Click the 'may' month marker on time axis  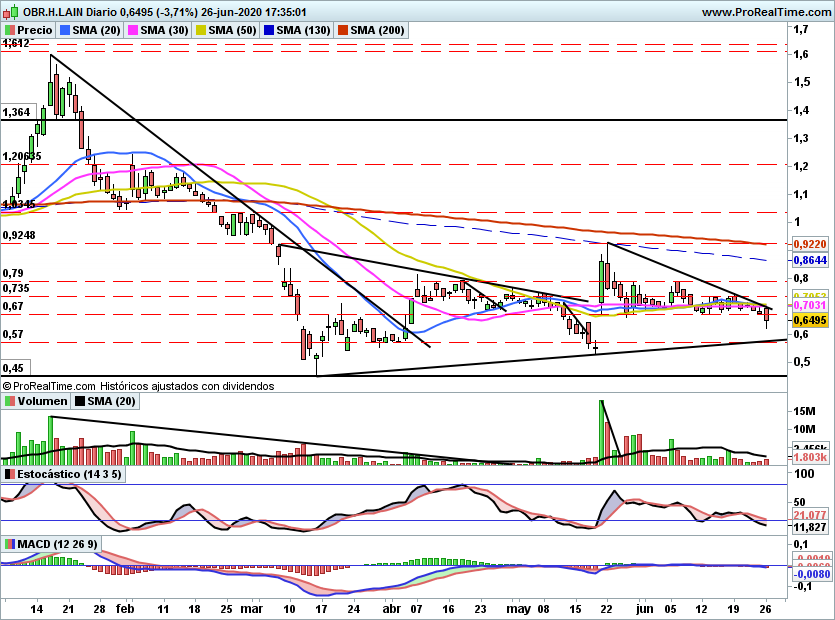(518, 608)
